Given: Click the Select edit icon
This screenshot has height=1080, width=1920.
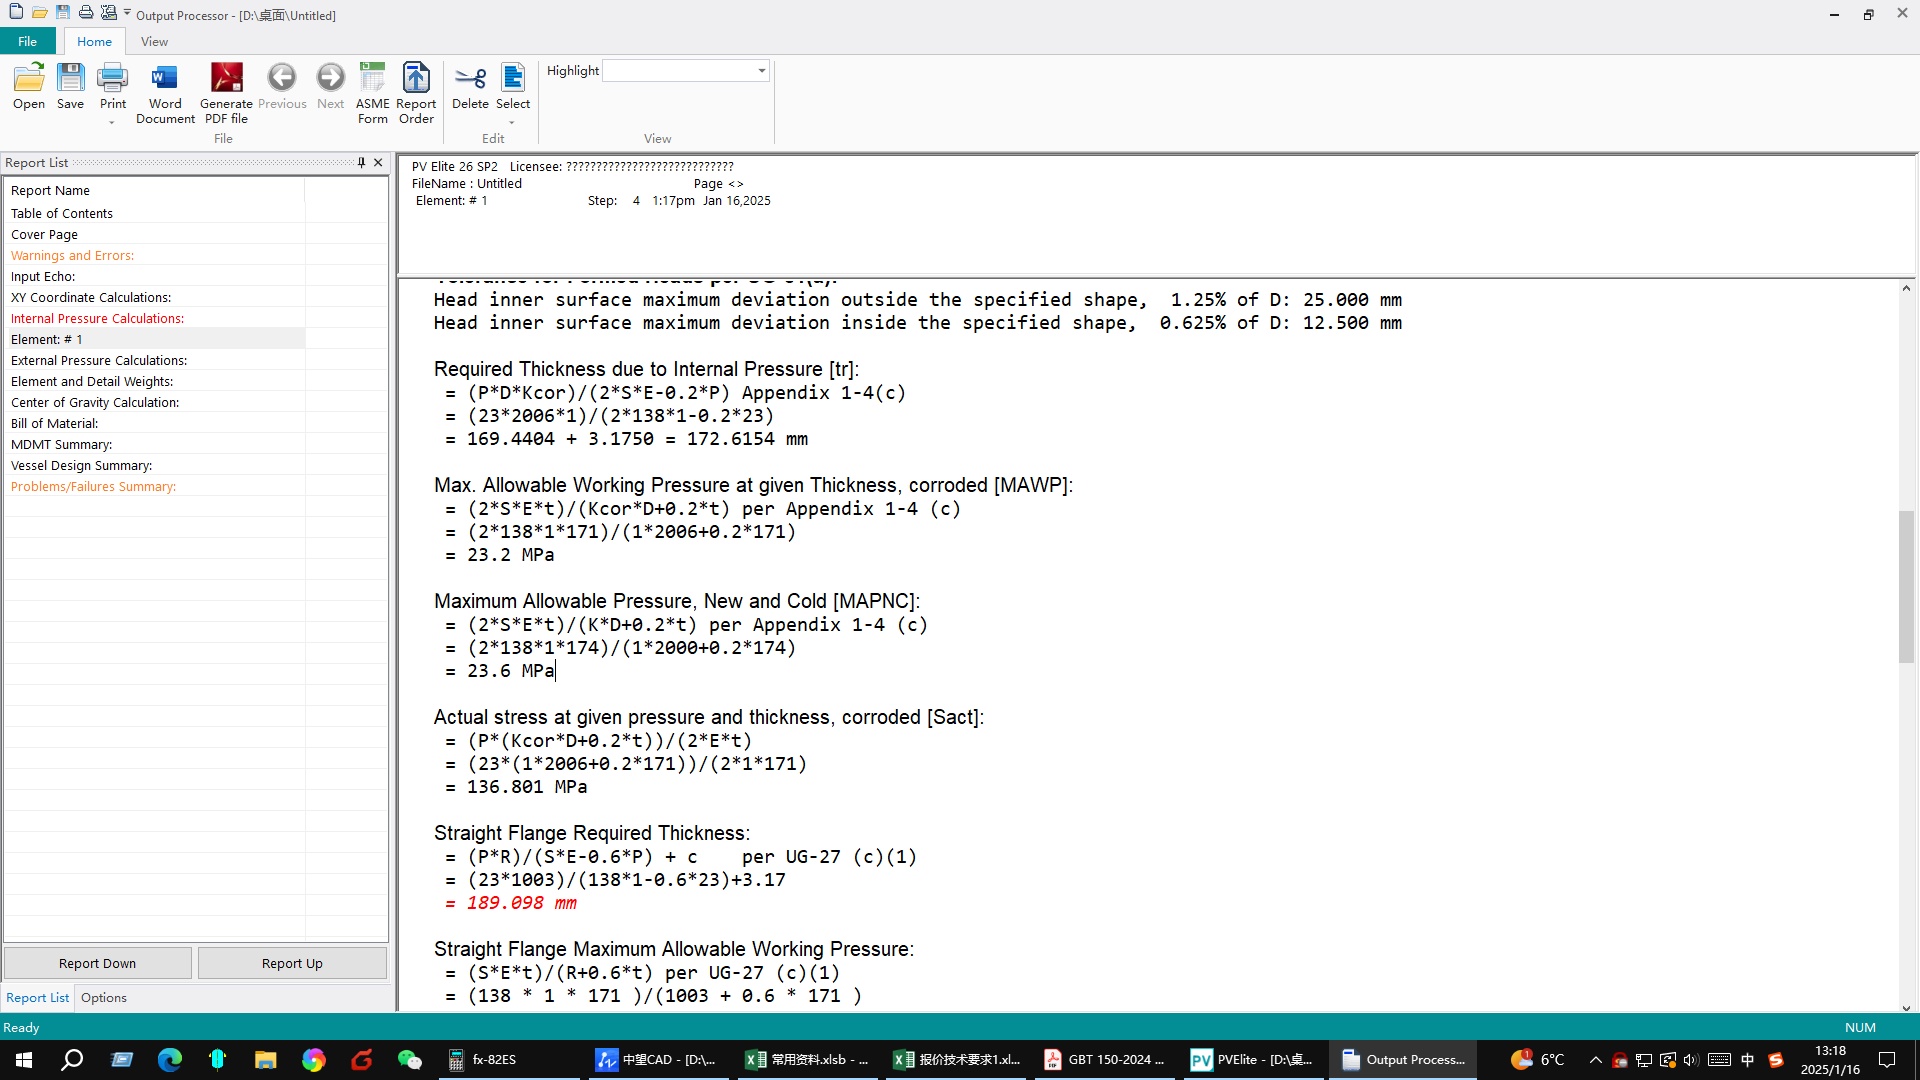Looking at the screenshot, I should pyautogui.click(x=513, y=86).
